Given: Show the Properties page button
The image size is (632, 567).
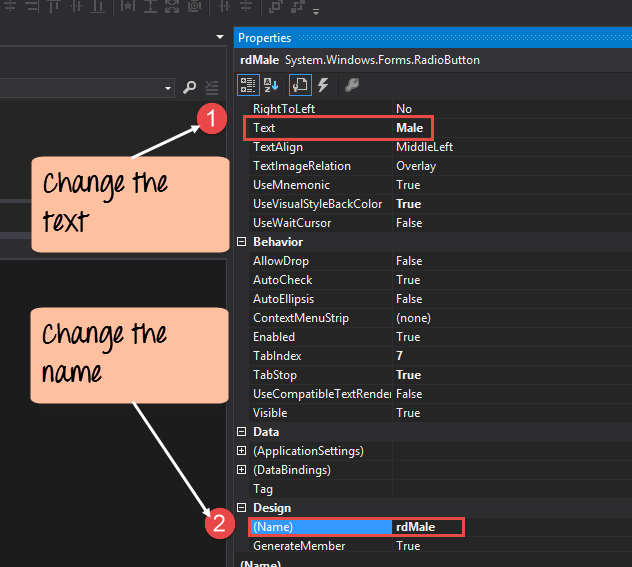Looking at the screenshot, I should click(300, 85).
